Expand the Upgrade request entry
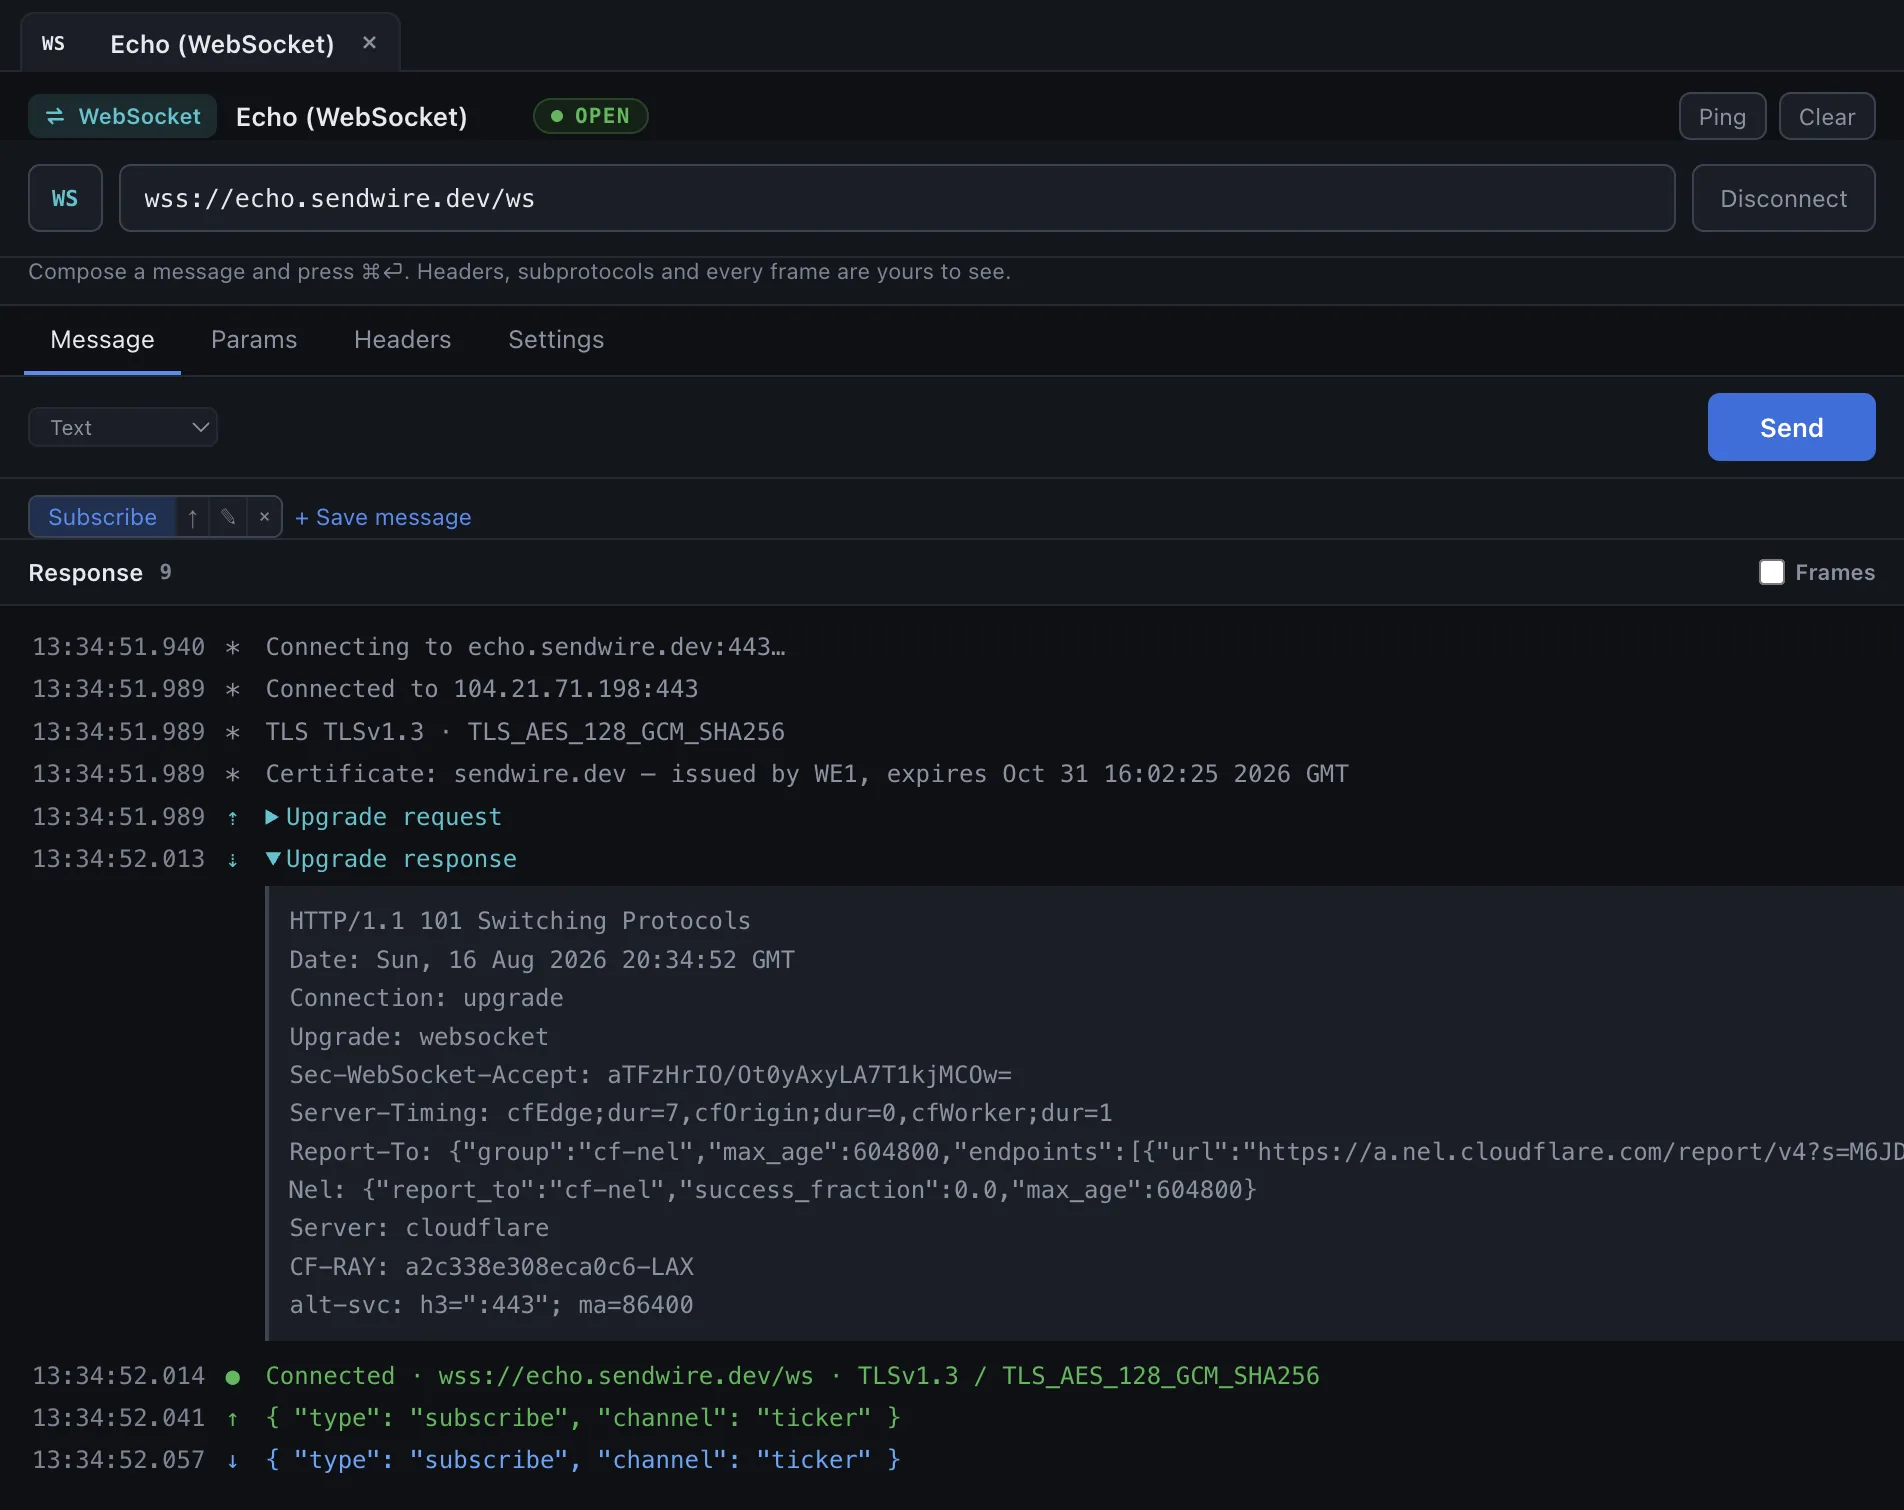This screenshot has width=1904, height=1510. point(383,817)
